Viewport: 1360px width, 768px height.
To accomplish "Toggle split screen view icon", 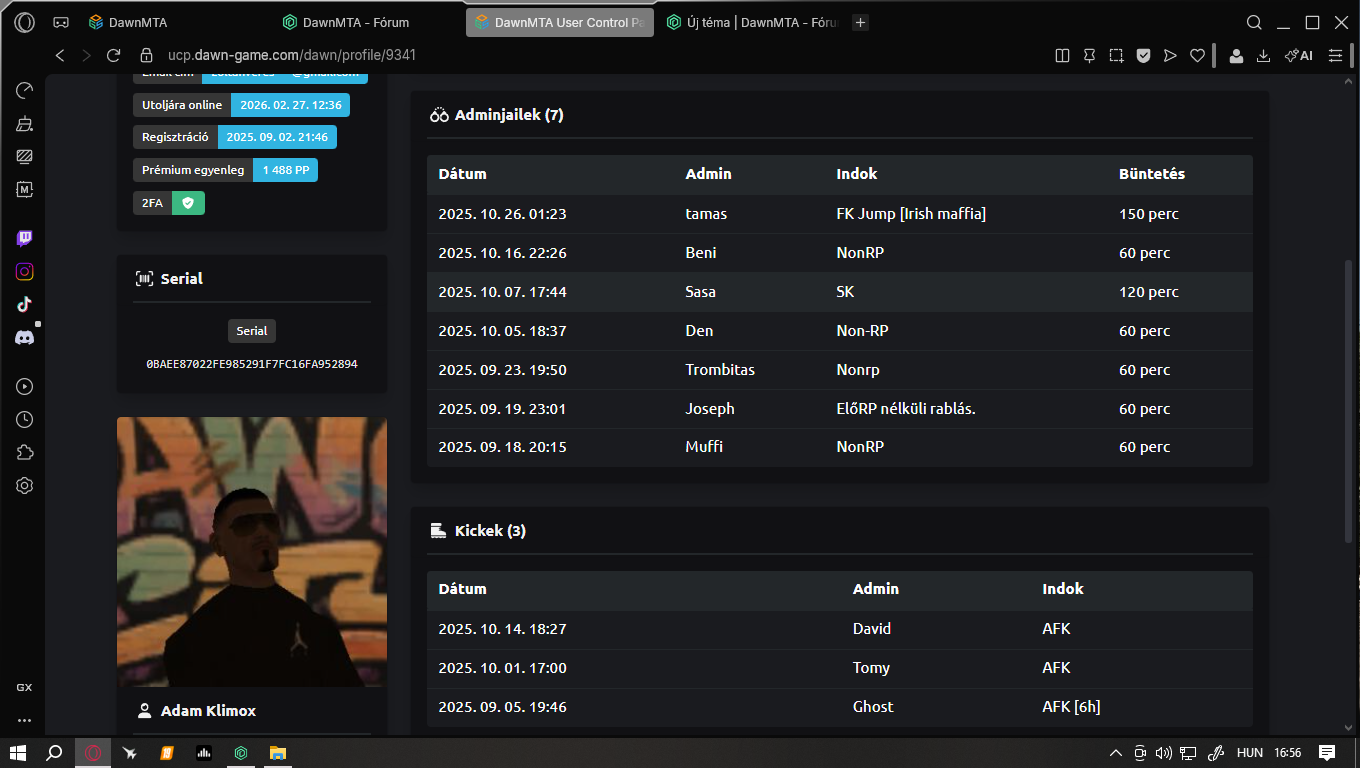I will [x=1062, y=56].
